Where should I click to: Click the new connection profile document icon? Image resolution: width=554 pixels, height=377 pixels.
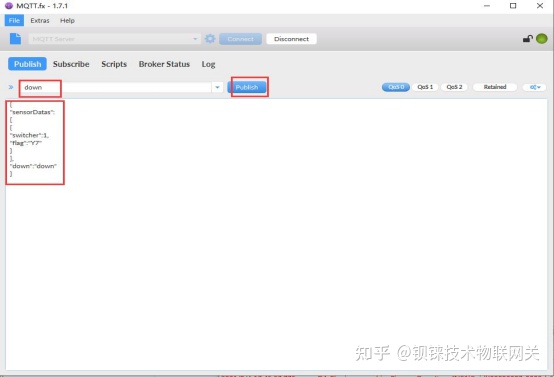coord(15,39)
